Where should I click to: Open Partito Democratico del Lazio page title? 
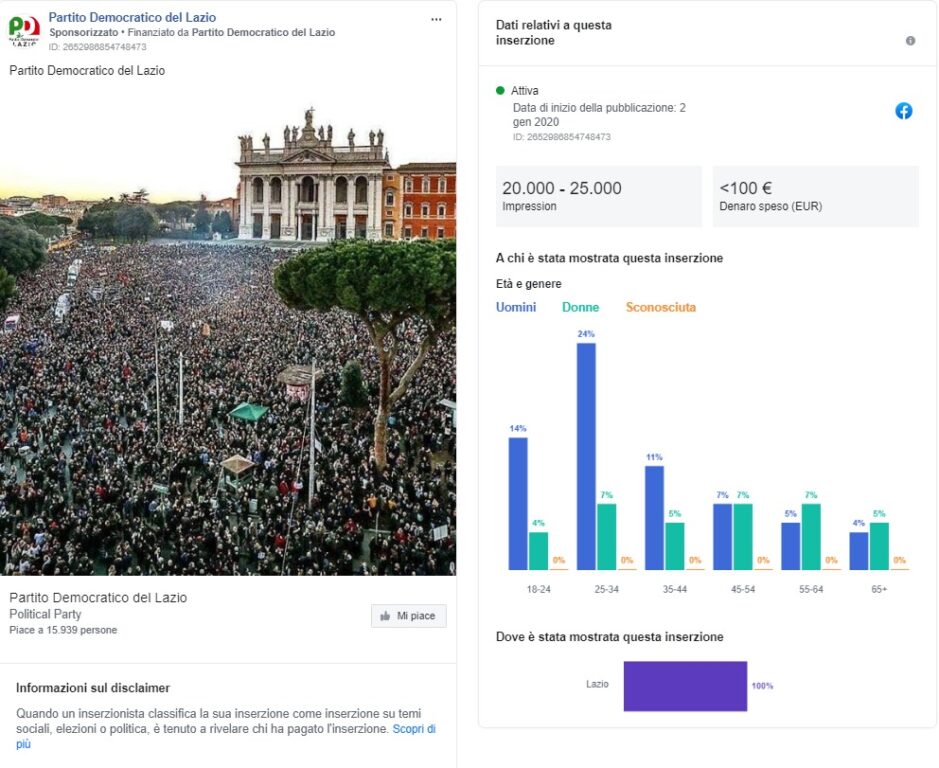(132, 17)
